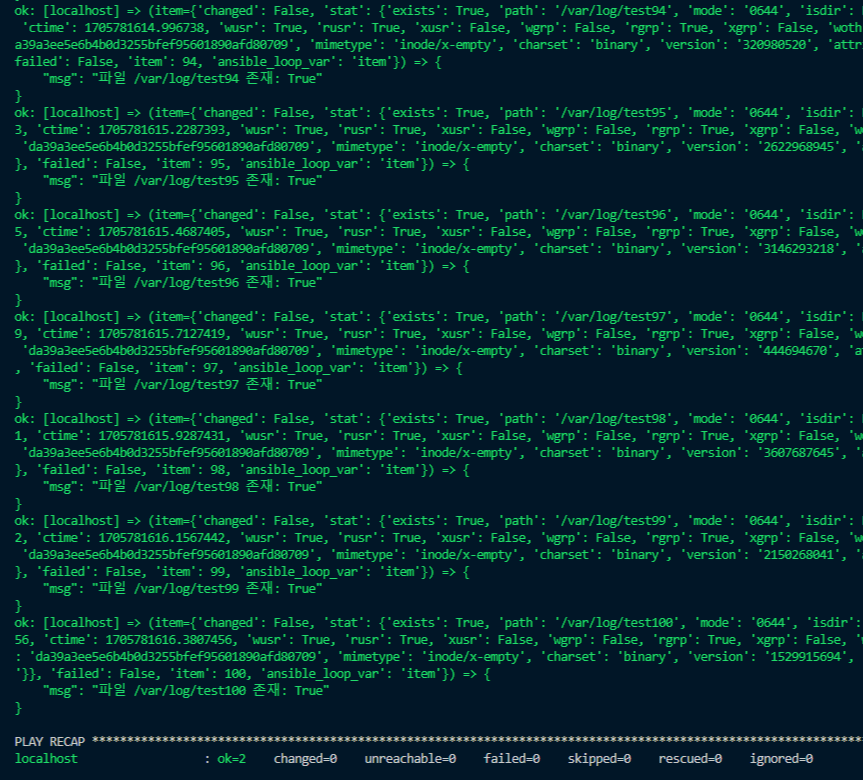
Task: Click the version value '444694670'
Action: 795,350
